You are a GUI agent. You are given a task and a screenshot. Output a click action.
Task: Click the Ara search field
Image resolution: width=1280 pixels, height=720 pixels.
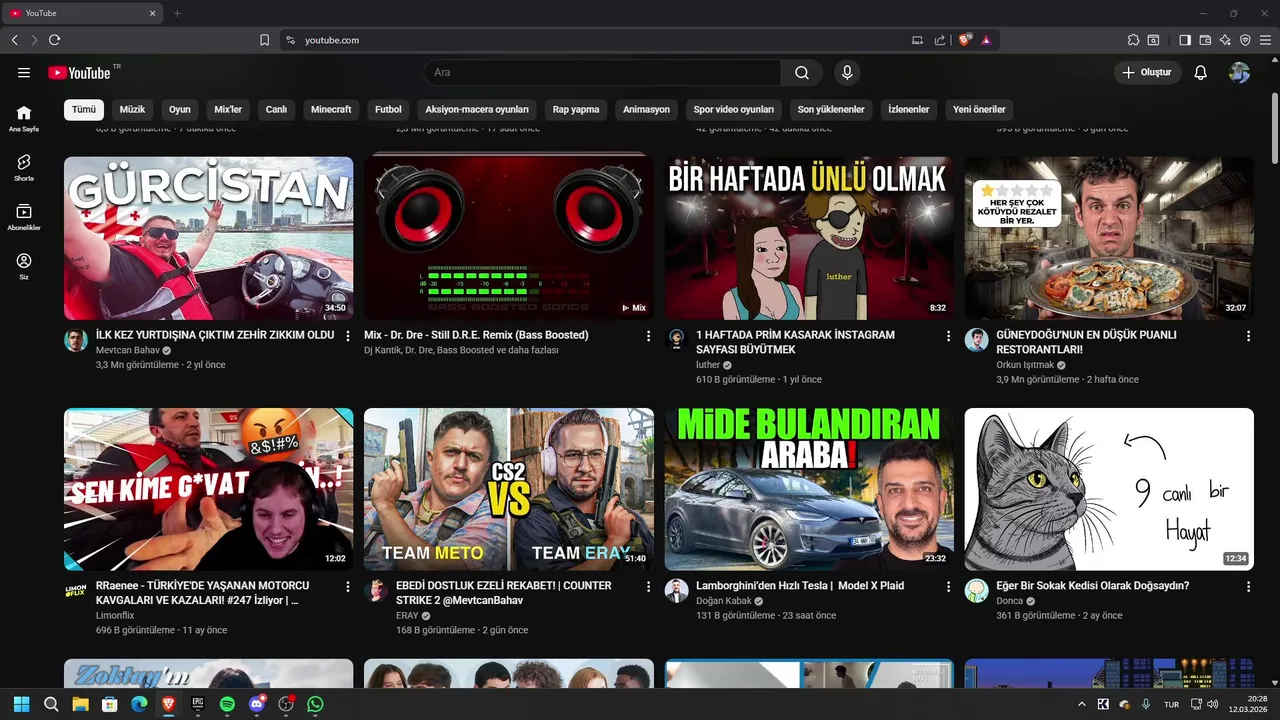[603, 73]
